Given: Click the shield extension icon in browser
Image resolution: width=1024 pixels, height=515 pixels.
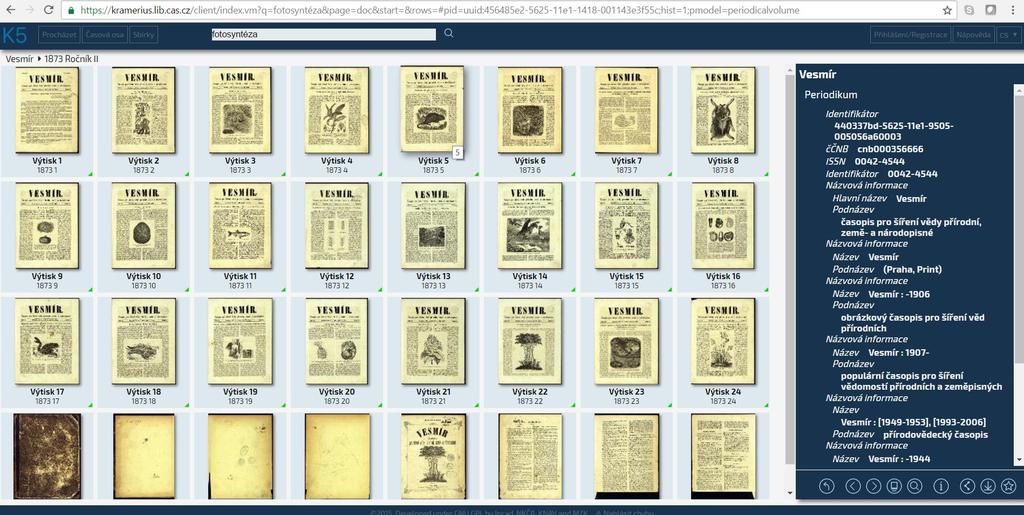Looking at the screenshot, I should pyautogui.click(x=990, y=10).
